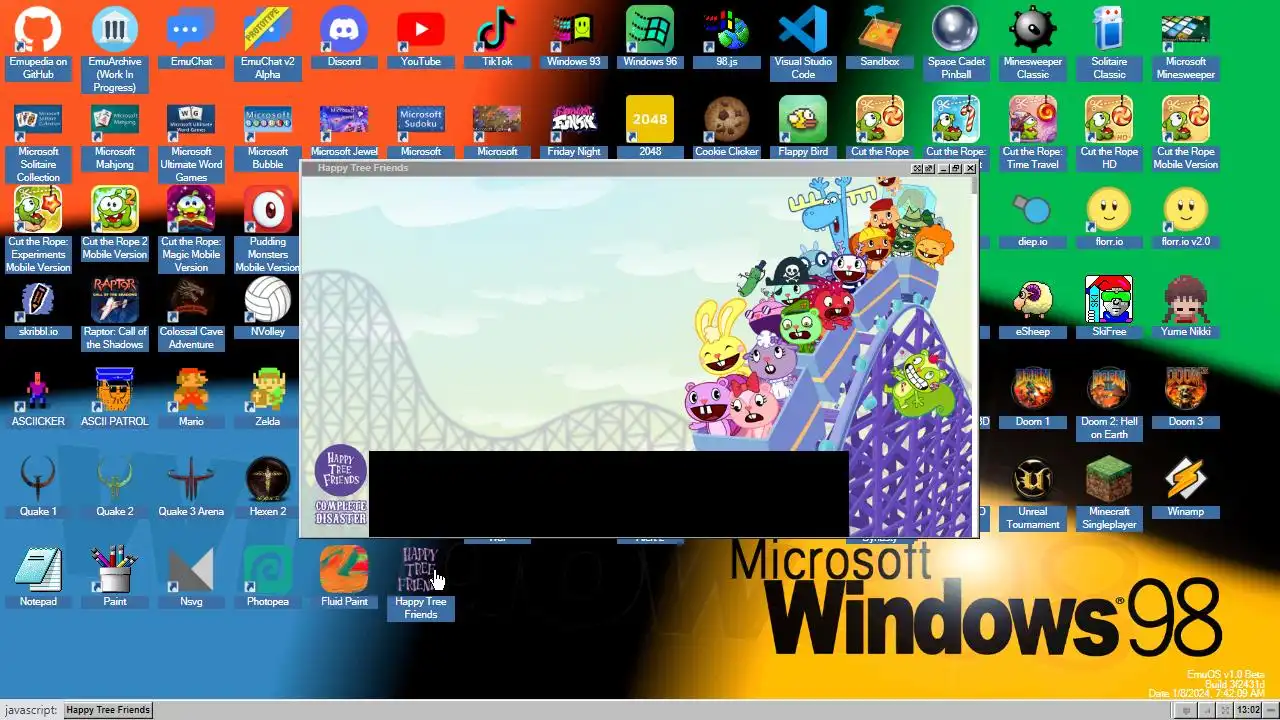Open Cut the Rope: Time Travel

tap(1033, 121)
